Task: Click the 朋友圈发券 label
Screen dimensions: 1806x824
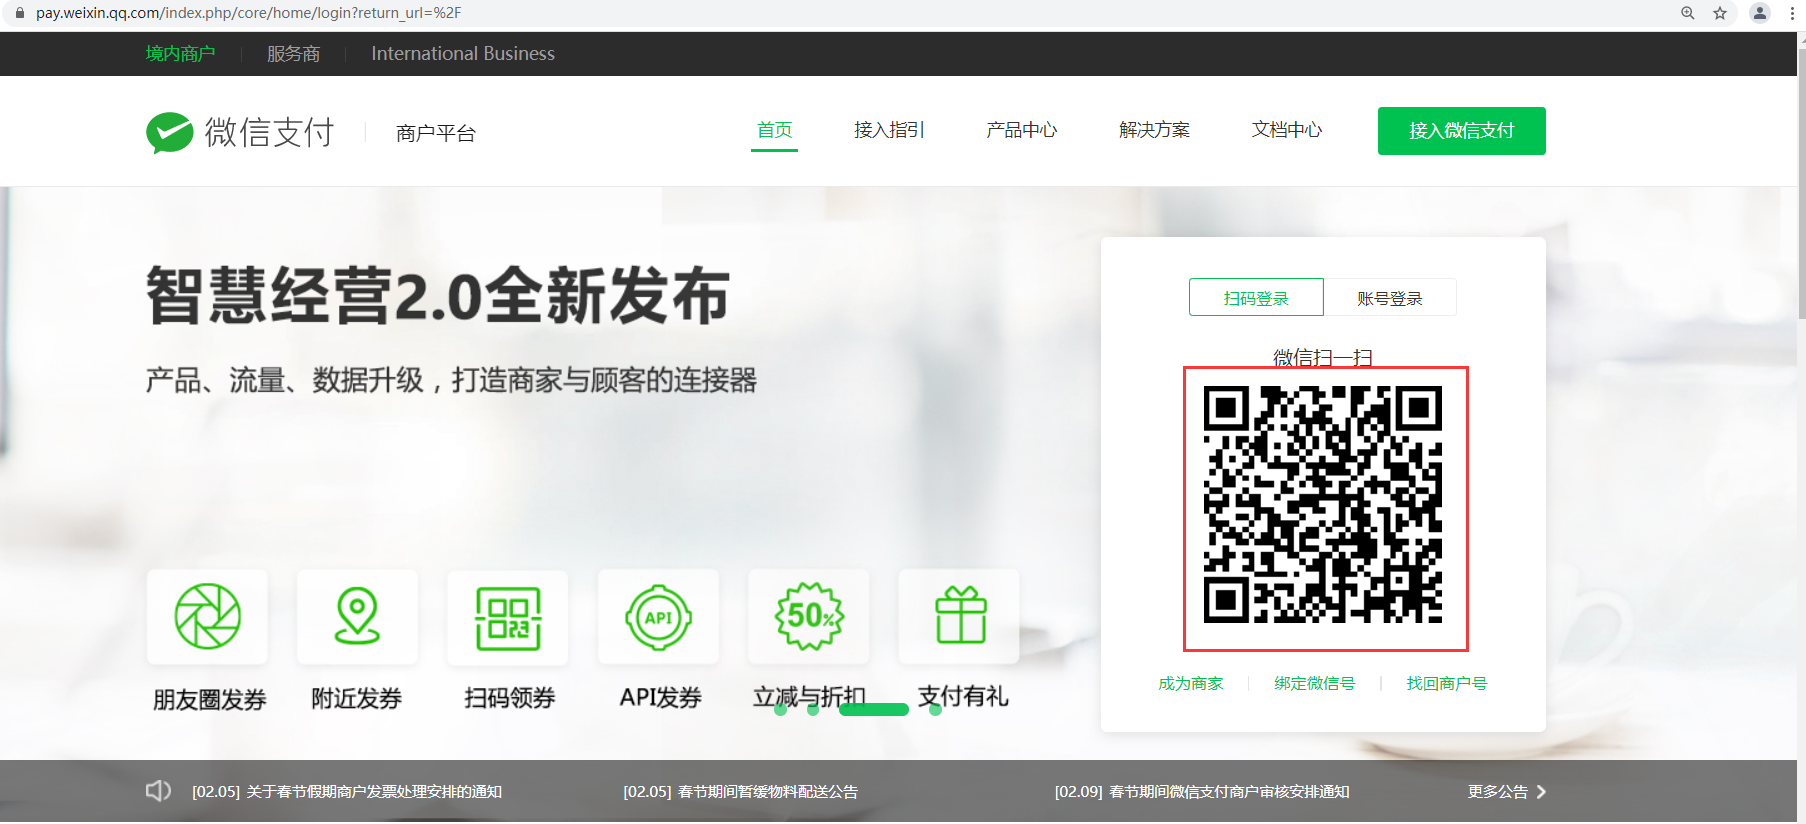Action: (x=209, y=699)
